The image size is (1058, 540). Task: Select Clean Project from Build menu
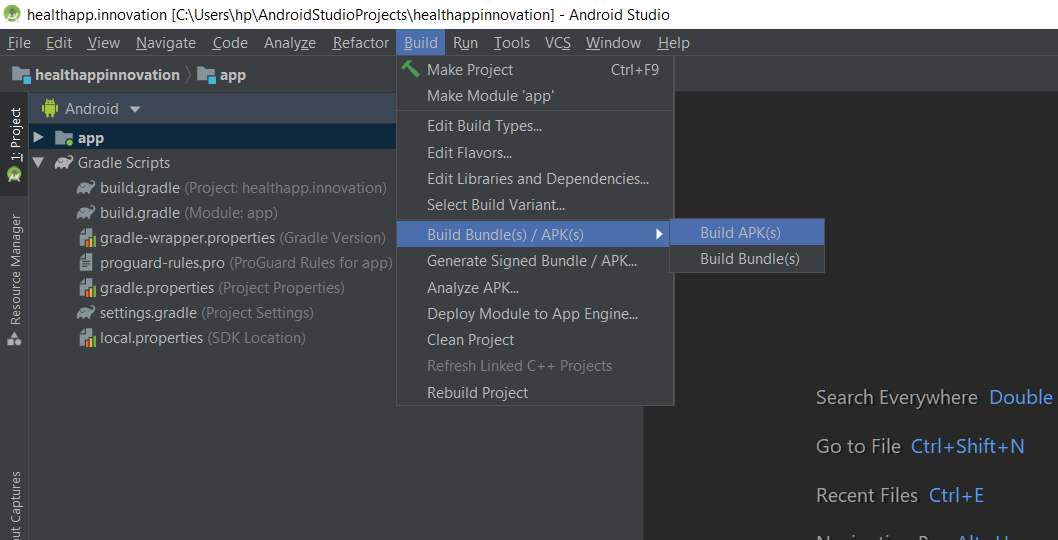click(x=470, y=340)
